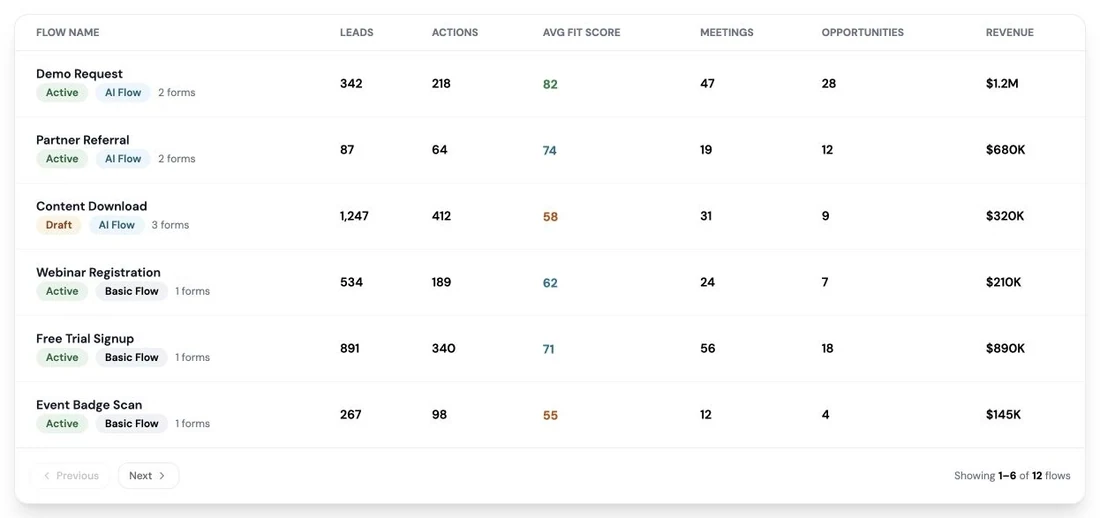Sort by the Meetings column header
This screenshot has width=1100, height=518.
[727, 32]
